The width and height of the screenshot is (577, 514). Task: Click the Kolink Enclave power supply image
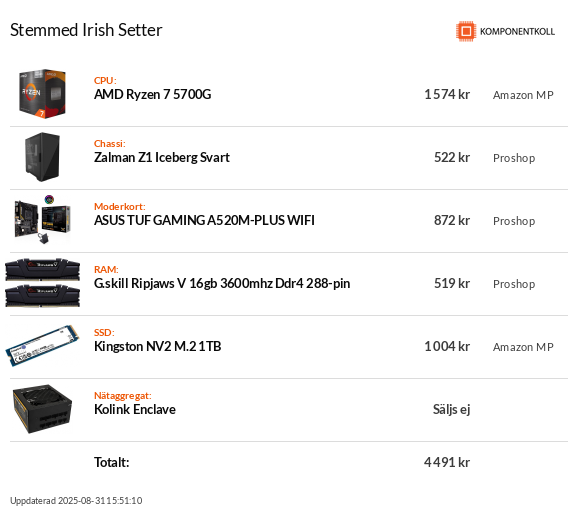click(x=42, y=409)
